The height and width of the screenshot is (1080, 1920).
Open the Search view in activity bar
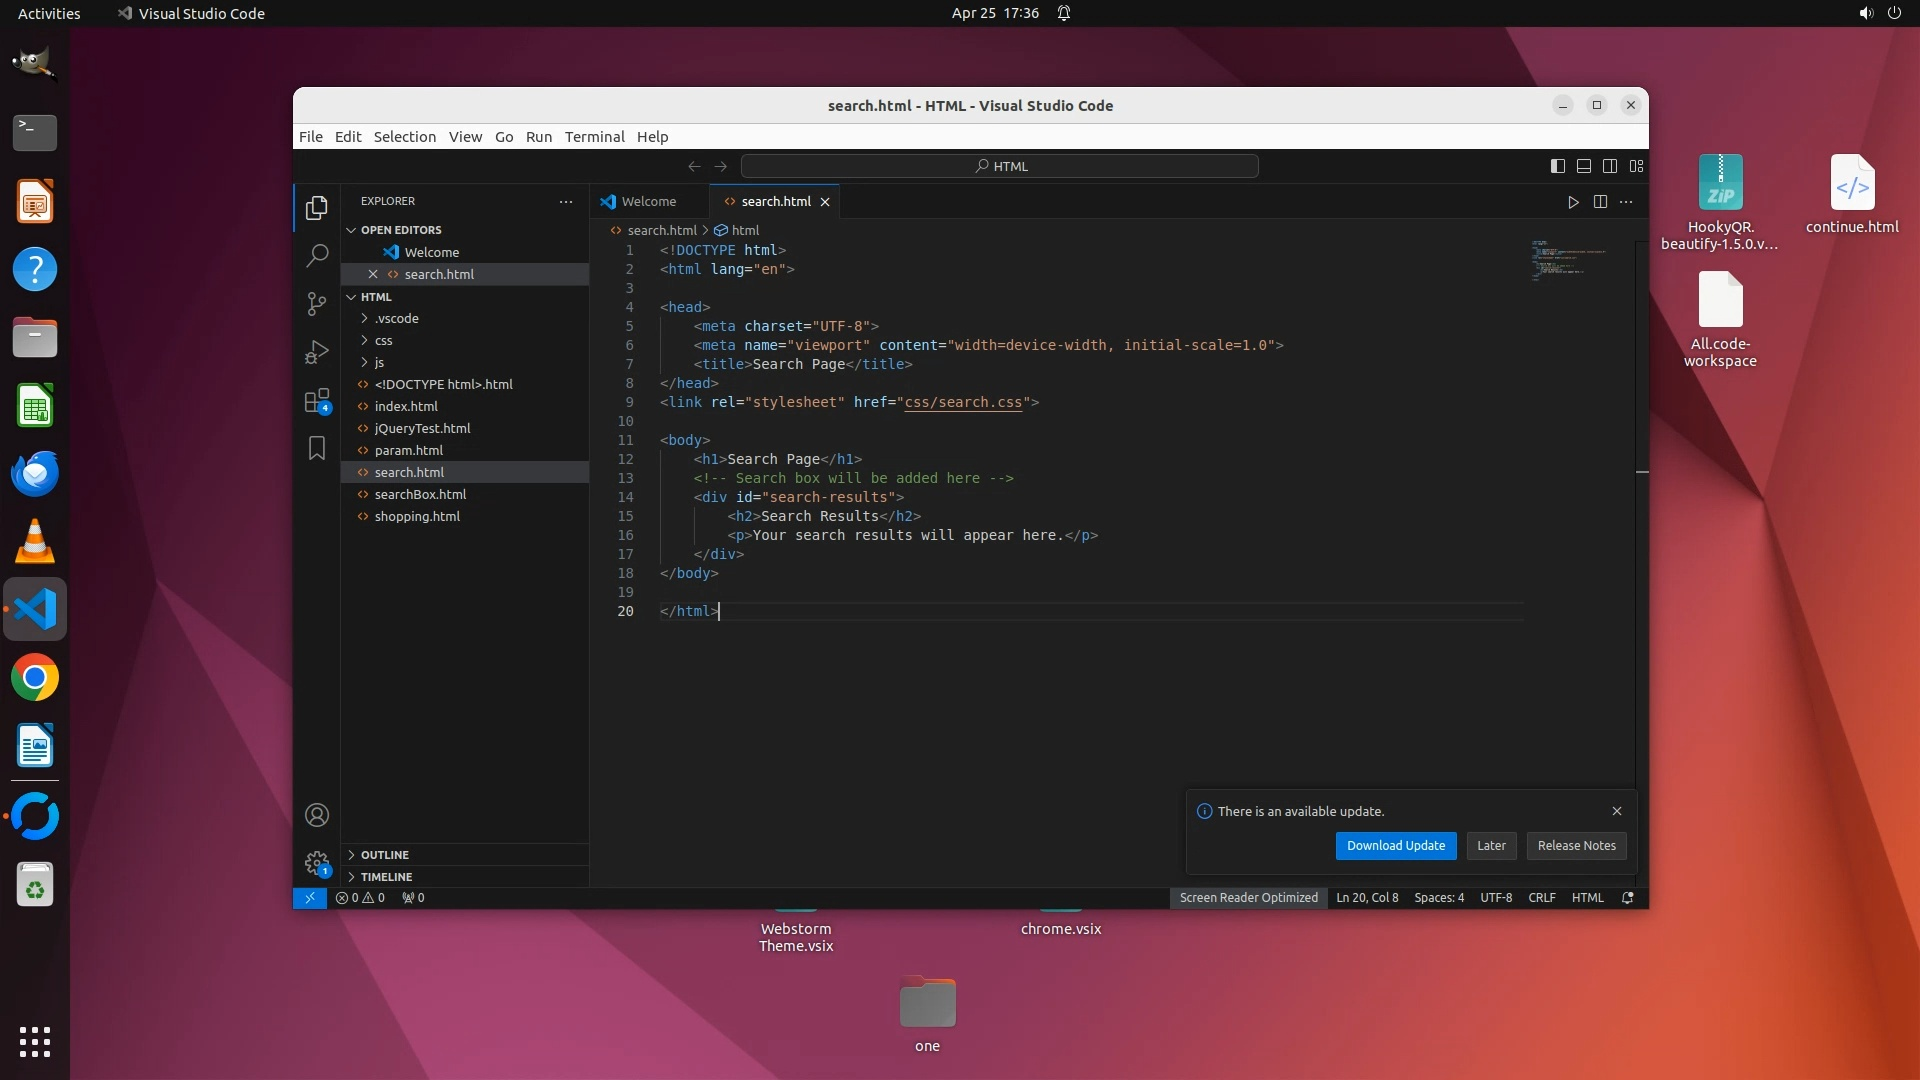click(317, 256)
